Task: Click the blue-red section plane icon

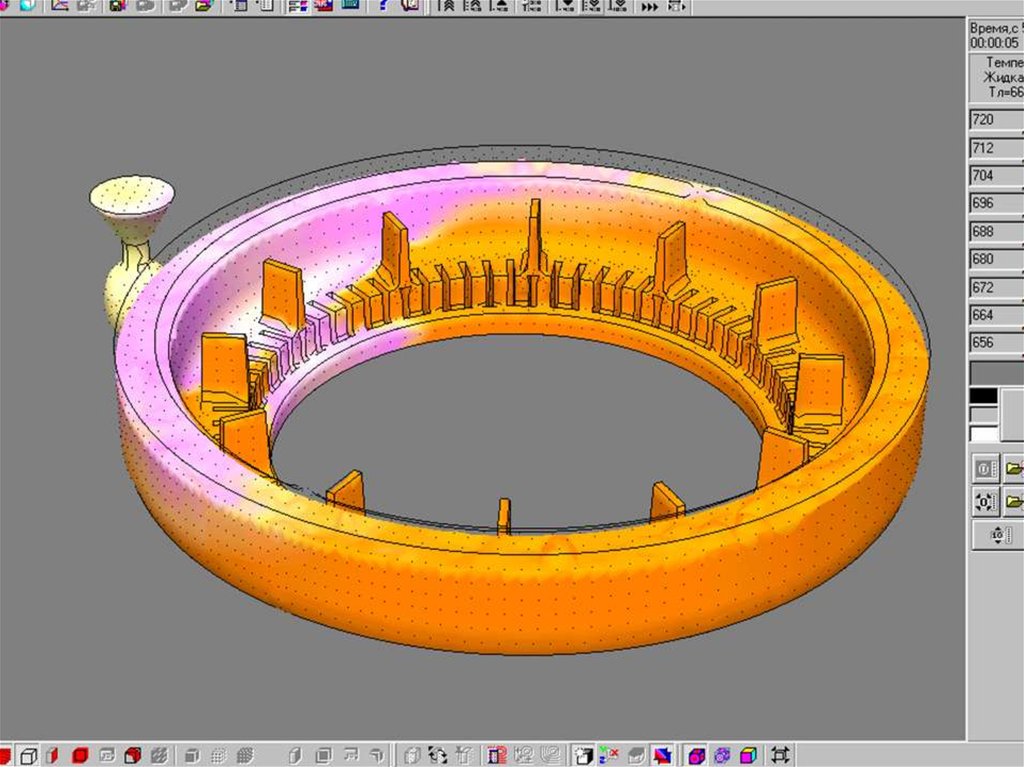Action: (x=662, y=755)
